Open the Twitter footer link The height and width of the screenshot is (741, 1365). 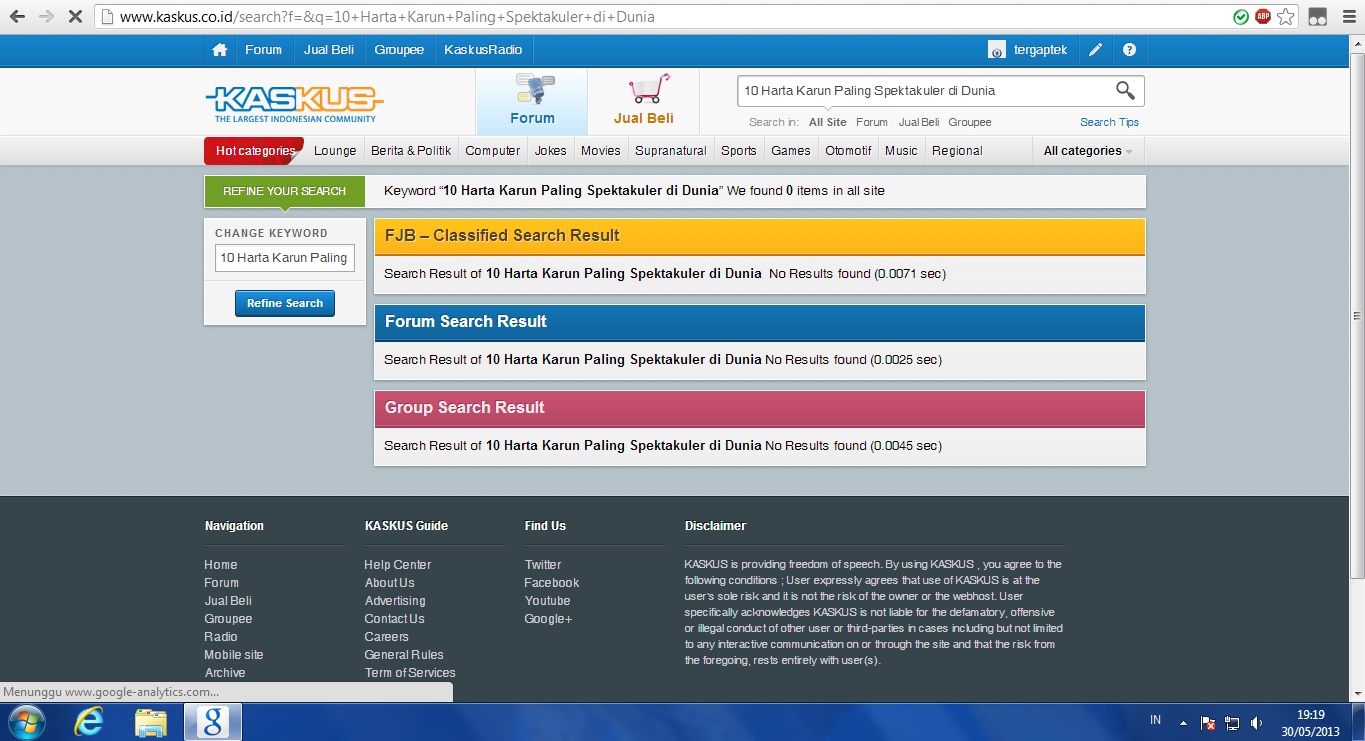[x=543, y=565]
